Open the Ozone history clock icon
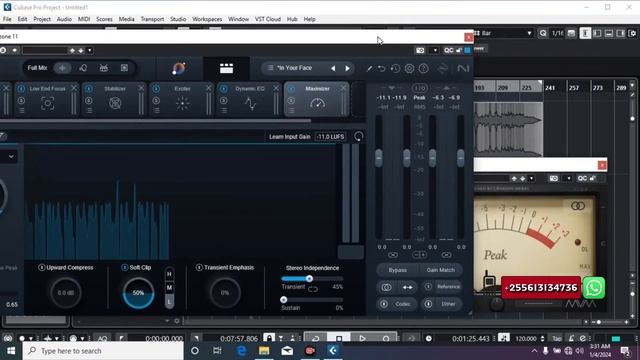Screen dimensions: 640x360 click(x=395, y=69)
